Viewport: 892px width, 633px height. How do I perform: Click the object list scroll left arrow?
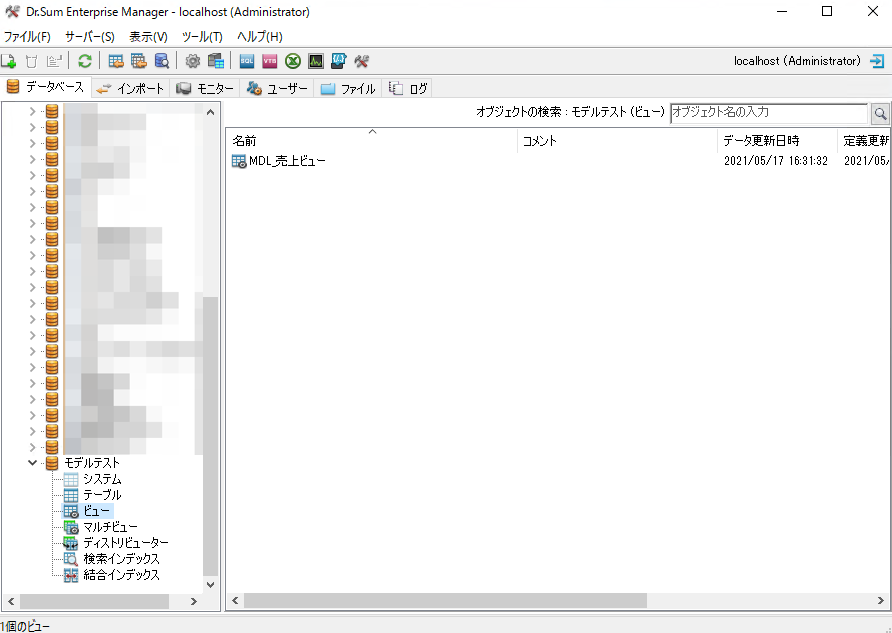(235, 600)
